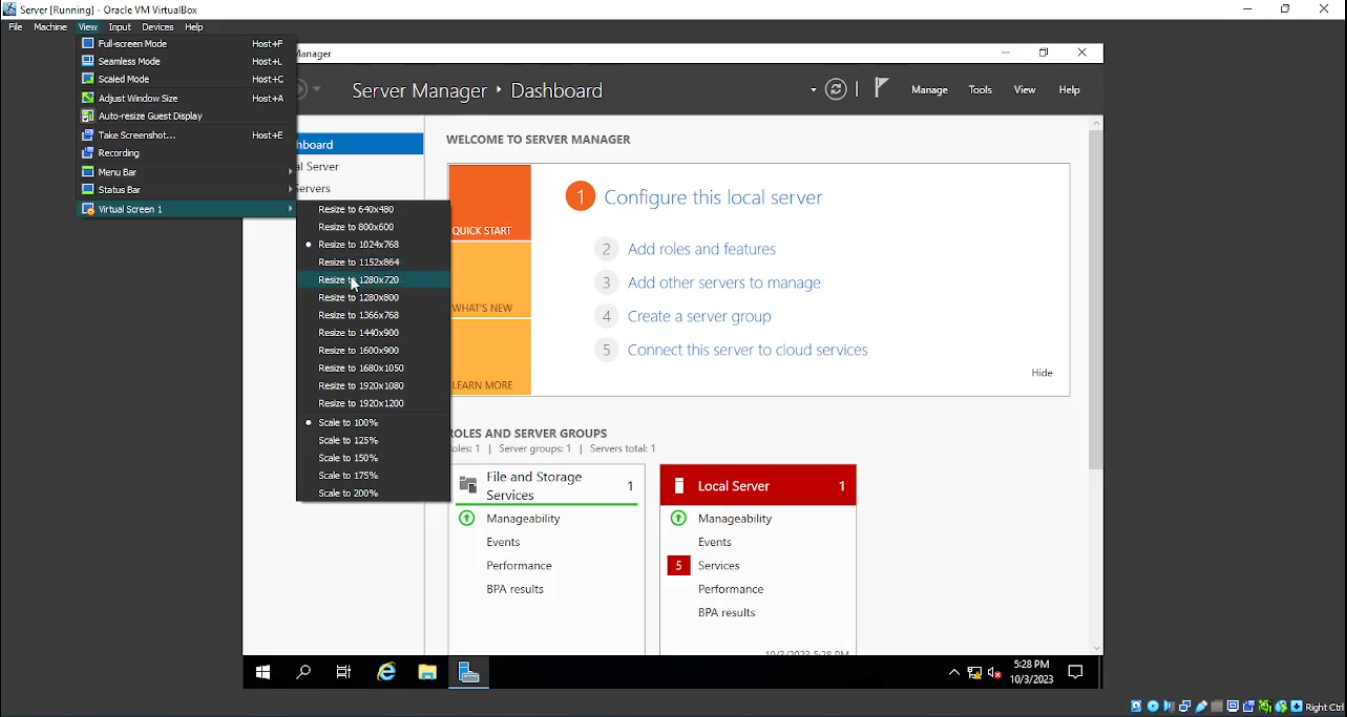Screen dimensions: 1347x717
Task: Open the Local Server red tile
Action: pyautogui.click(x=758, y=486)
